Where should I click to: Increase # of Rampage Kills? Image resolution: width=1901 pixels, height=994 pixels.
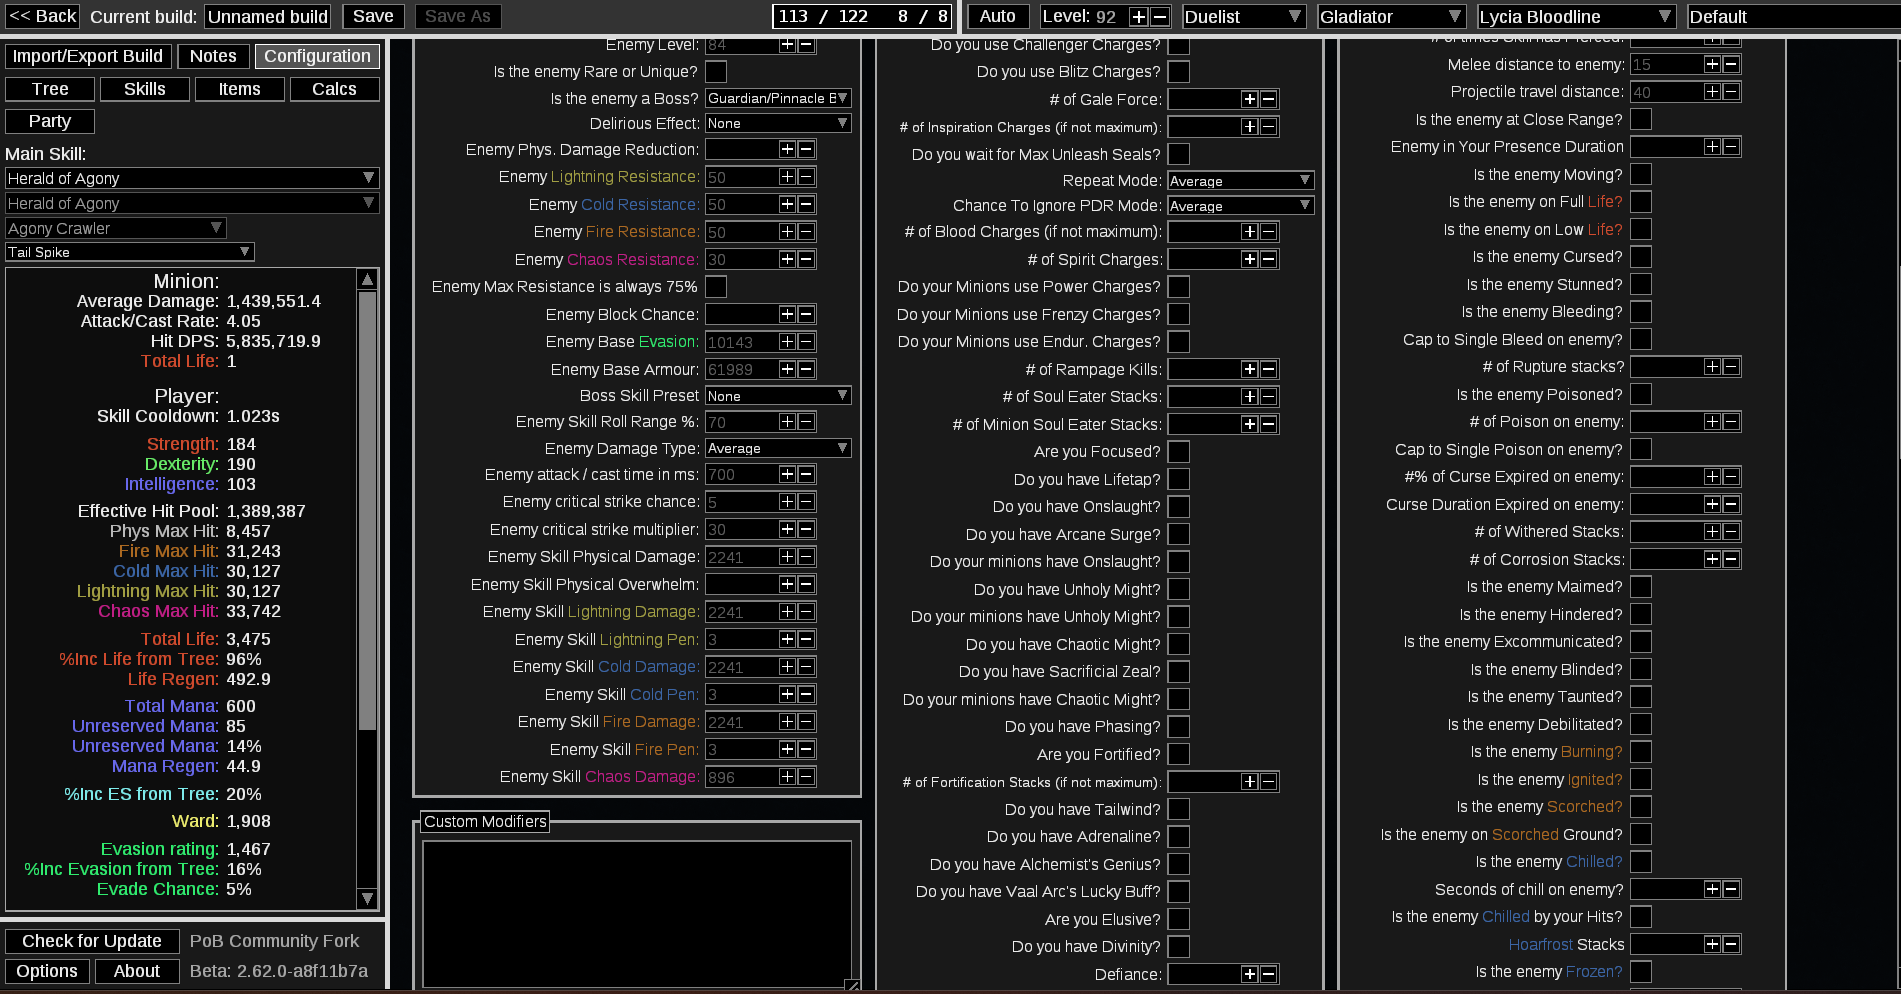1250,369
